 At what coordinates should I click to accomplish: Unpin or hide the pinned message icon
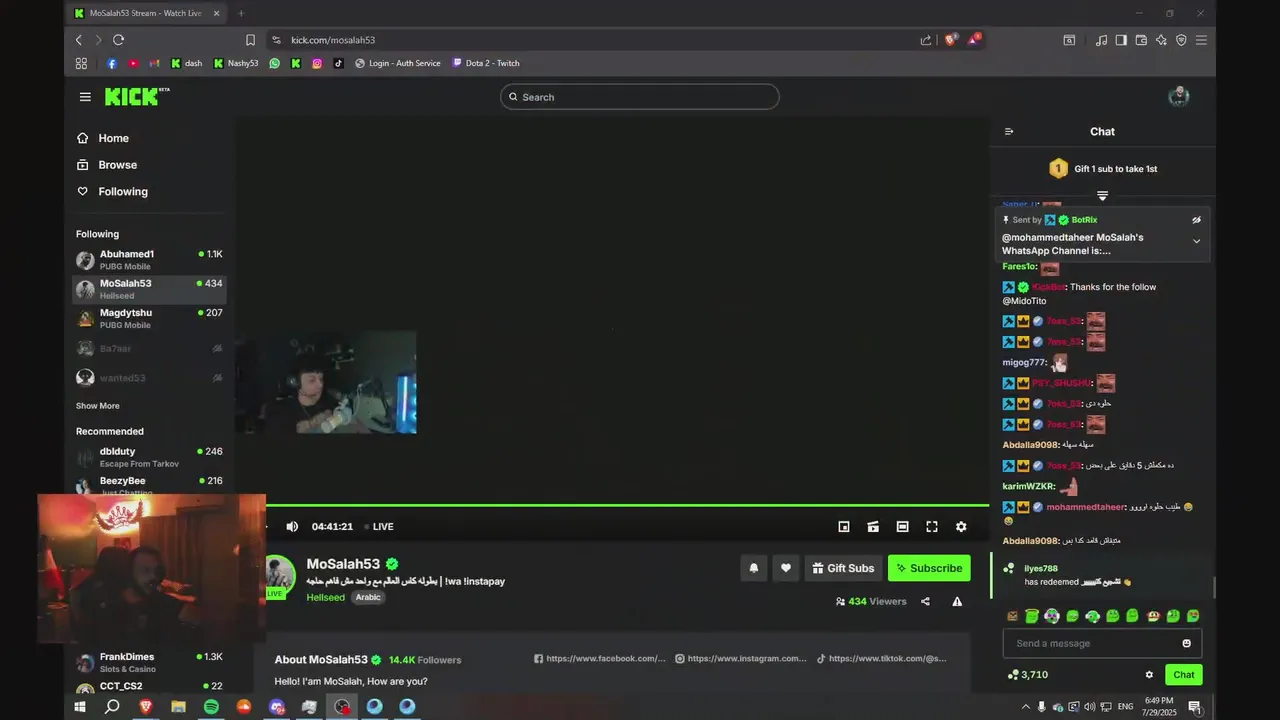click(x=1196, y=220)
